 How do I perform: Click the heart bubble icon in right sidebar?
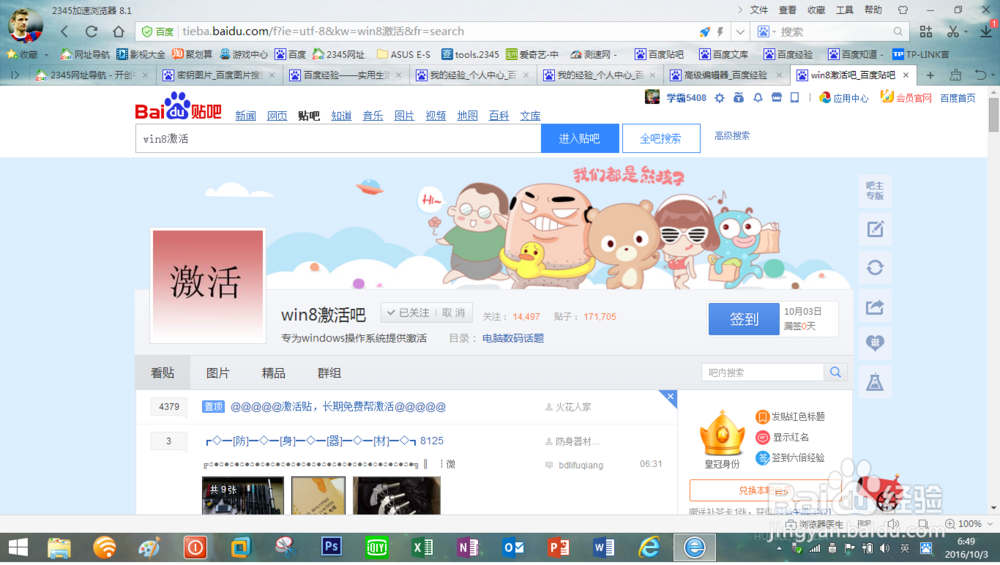(x=875, y=343)
